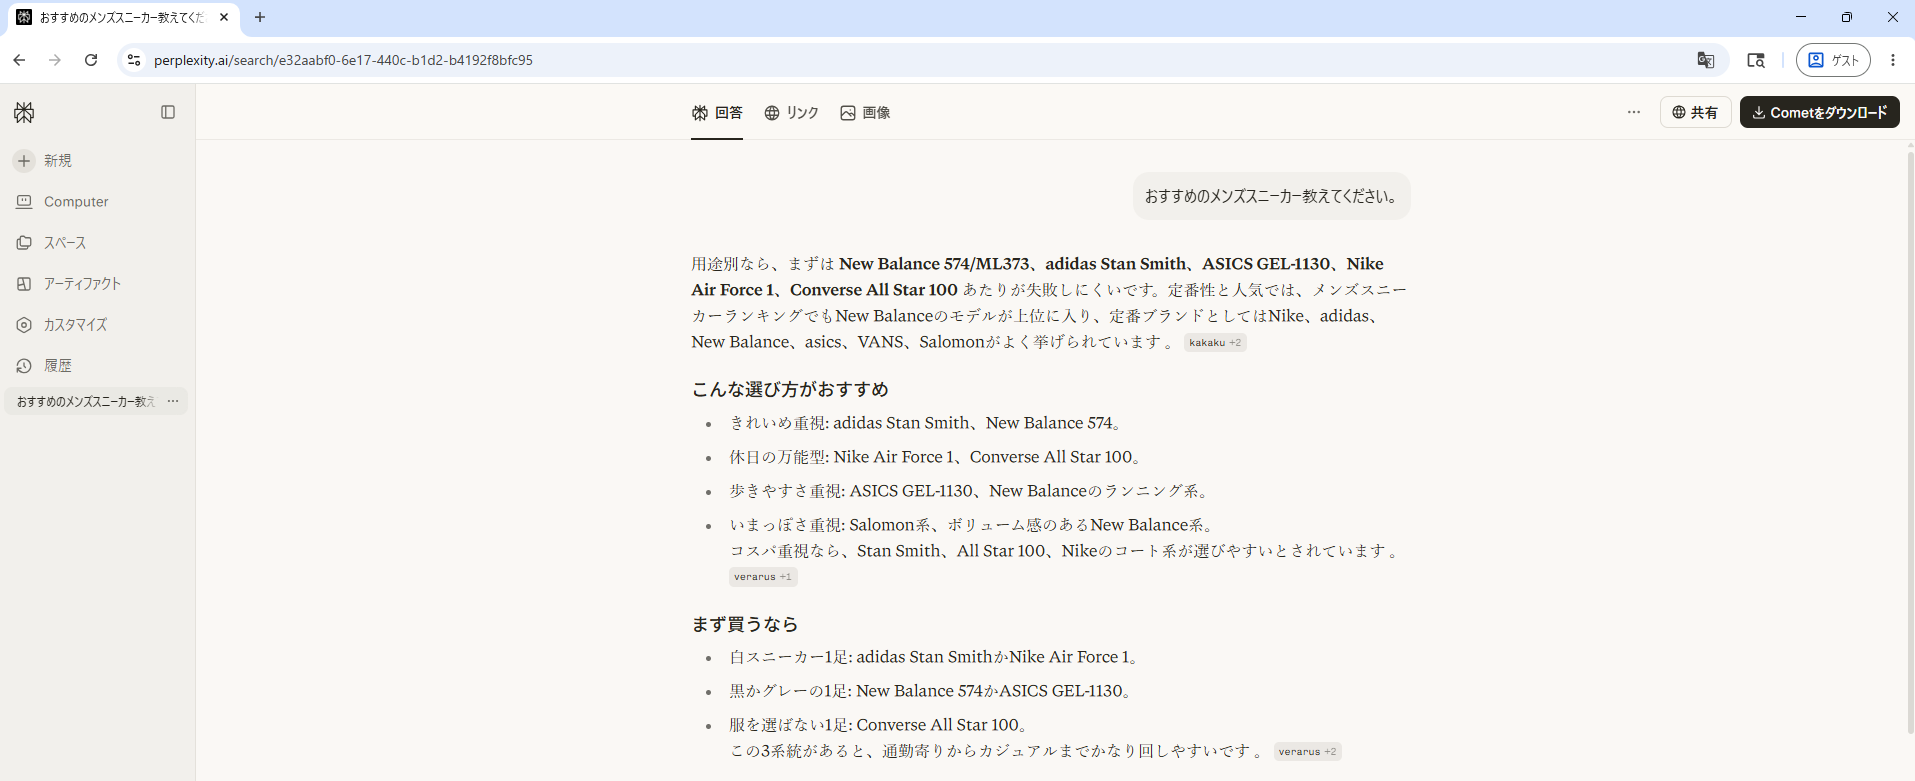
Task: Open verarus +2 source citation
Action: click(x=1307, y=751)
